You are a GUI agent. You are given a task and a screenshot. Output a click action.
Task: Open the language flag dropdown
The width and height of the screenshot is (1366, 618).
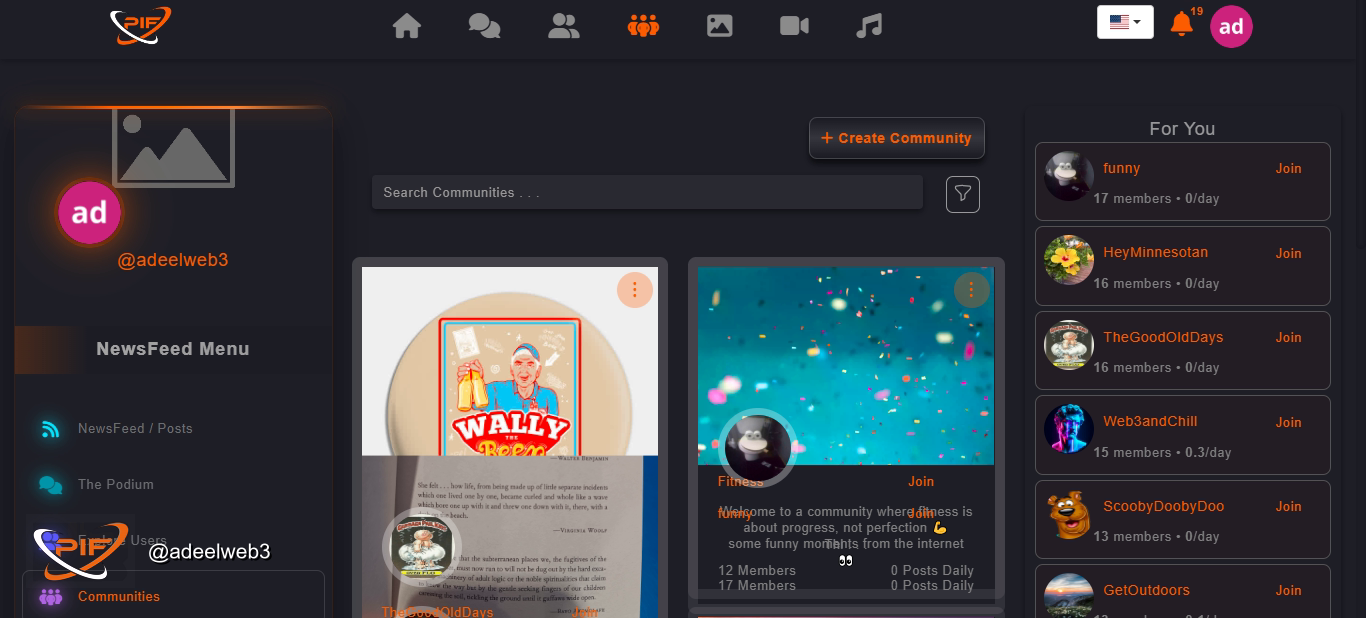coord(1125,22)
